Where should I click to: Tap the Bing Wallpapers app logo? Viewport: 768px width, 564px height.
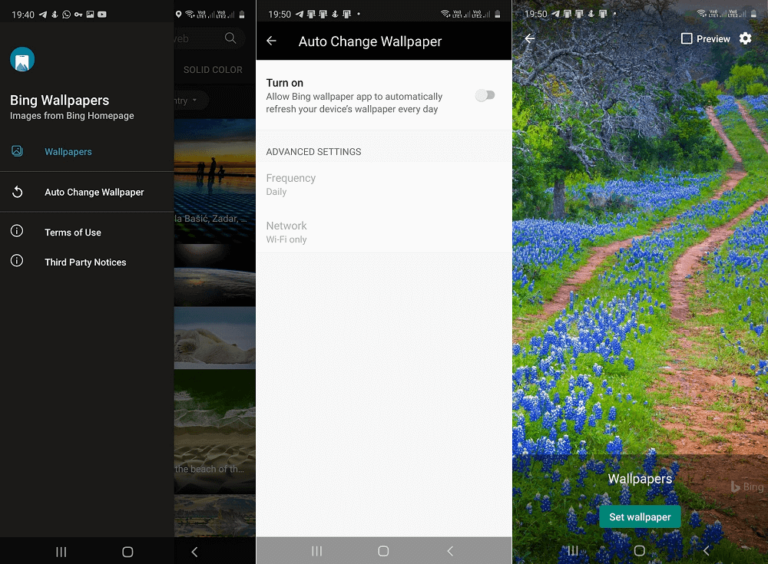pyautogui.click(x=22, y=59)
